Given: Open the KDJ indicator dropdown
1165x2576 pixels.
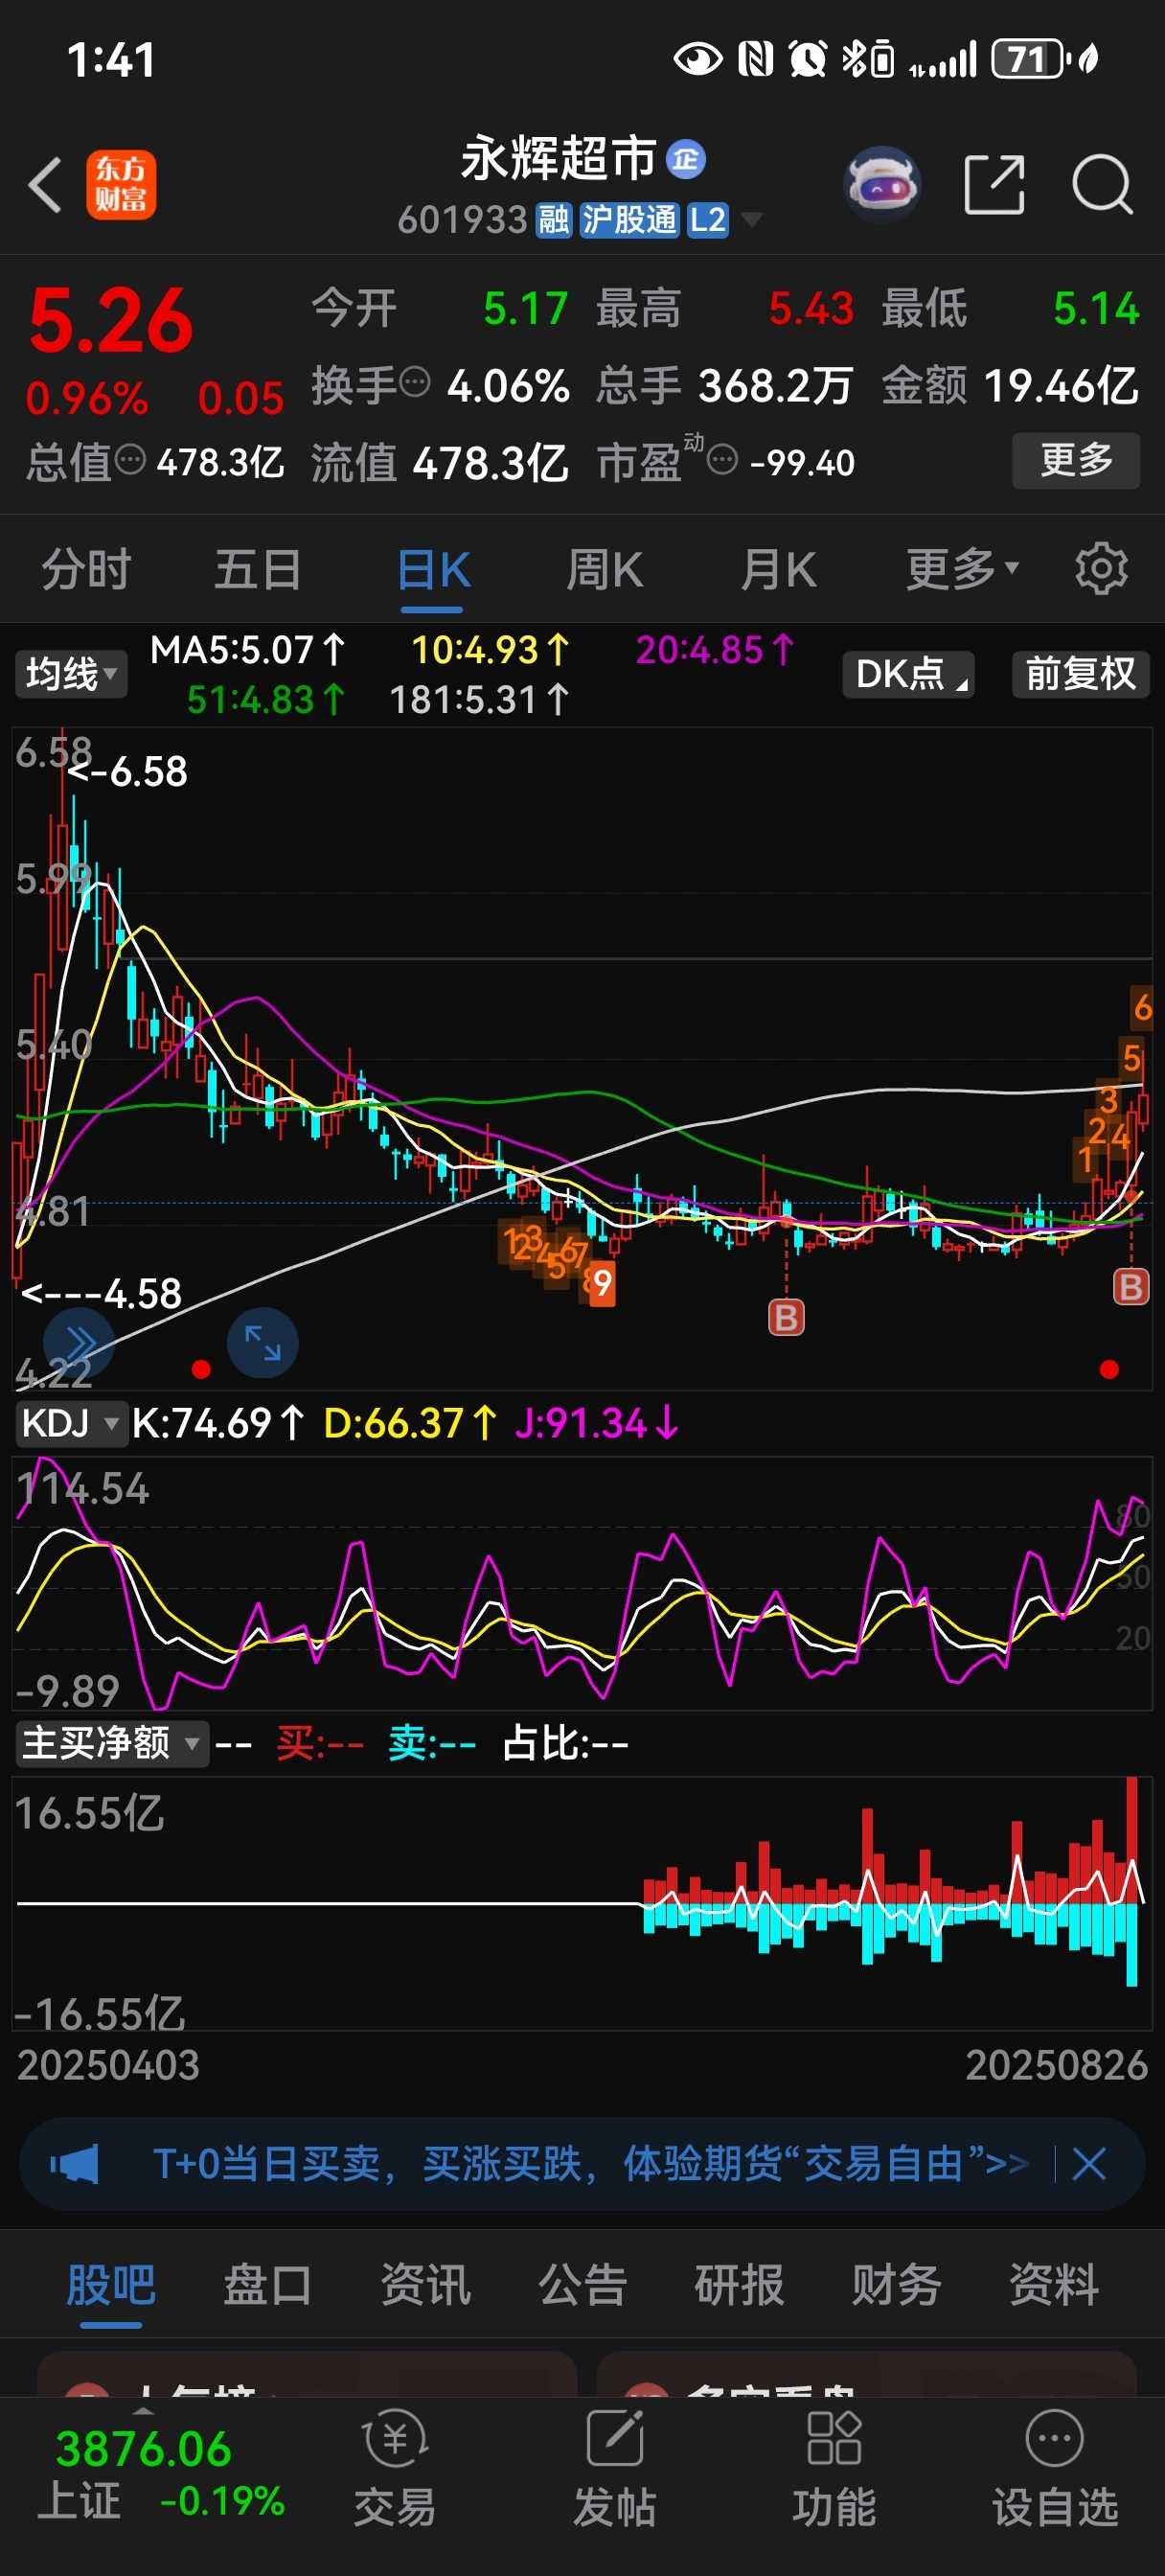Looking at the screenshot, I should pyautogui.click(x=71, y=1423).
